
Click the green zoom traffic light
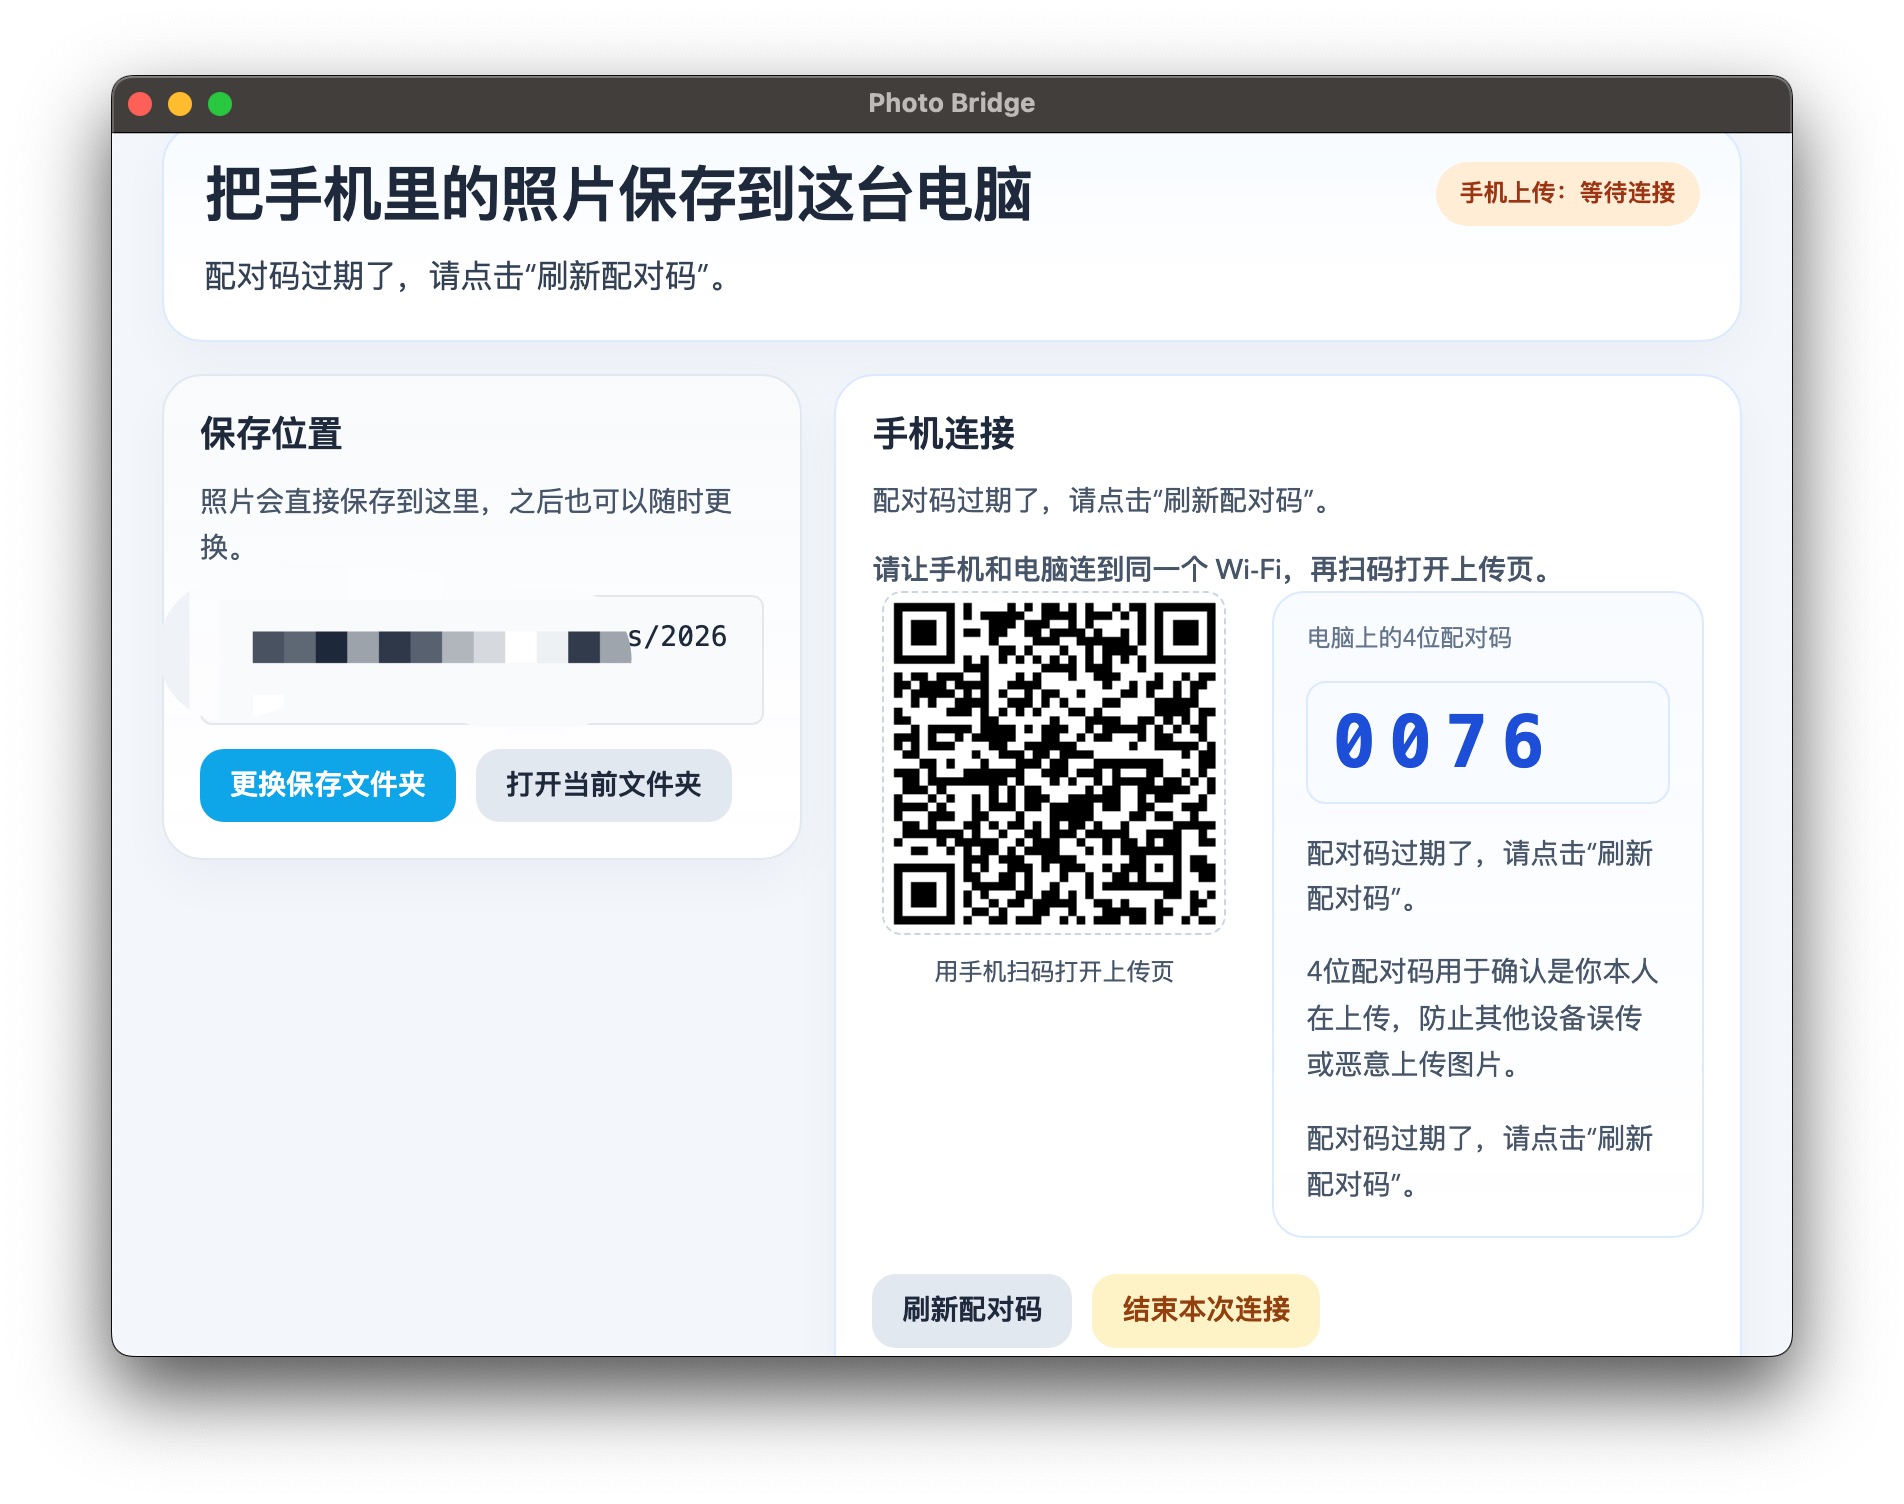click(x=218, y=102)
